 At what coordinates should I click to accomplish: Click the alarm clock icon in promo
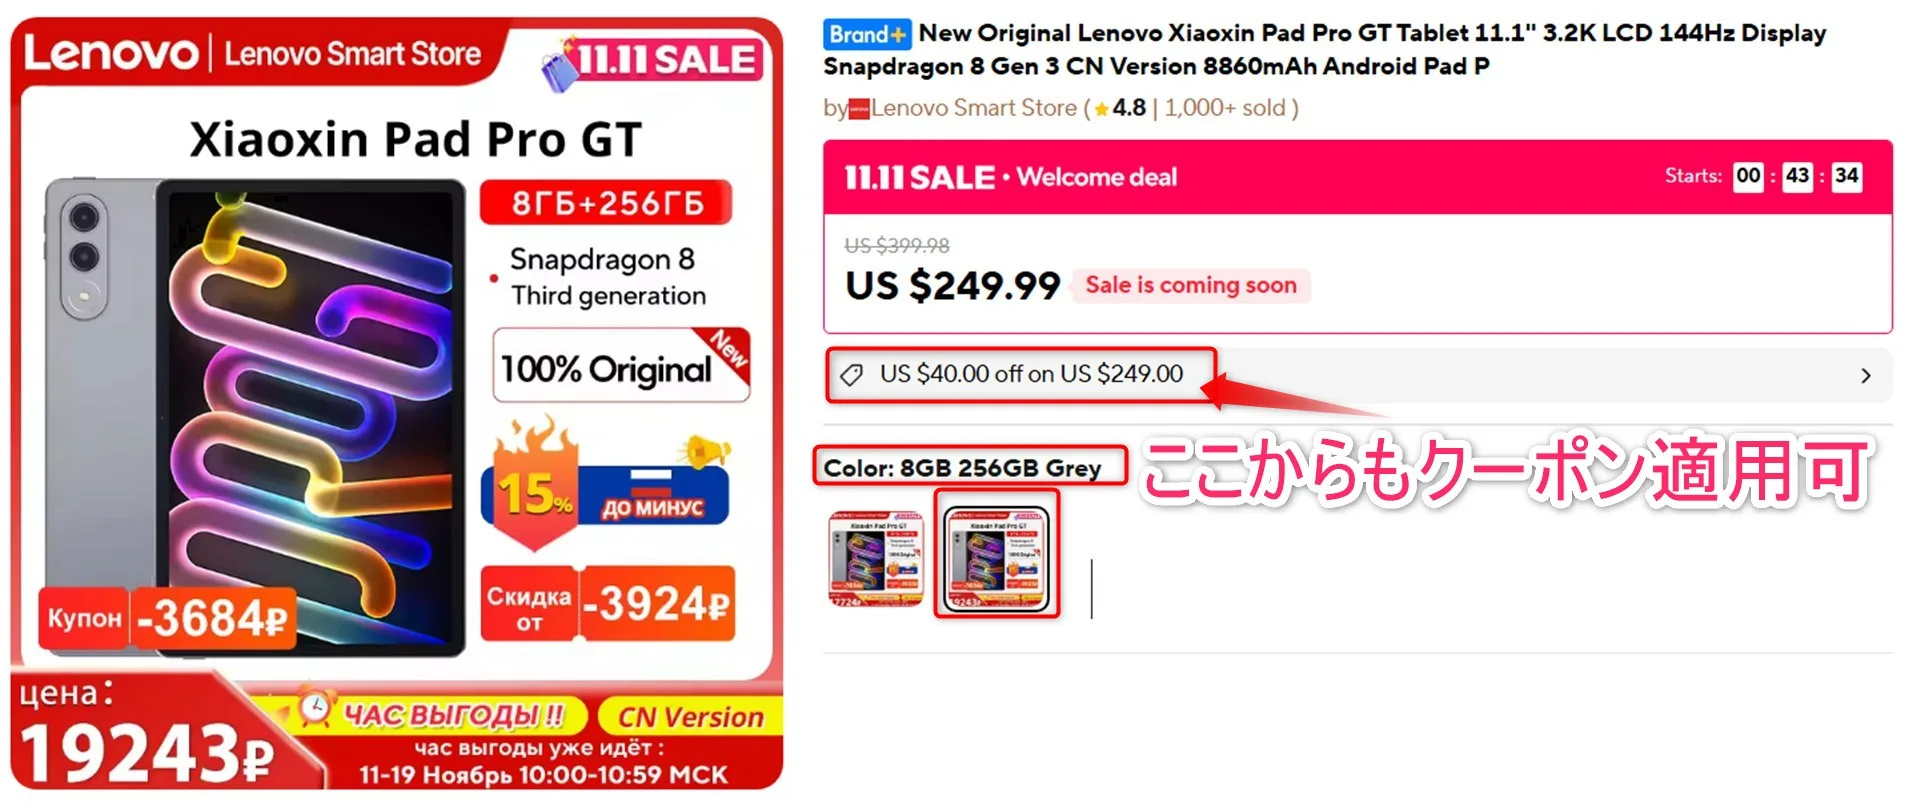[315, 708]
